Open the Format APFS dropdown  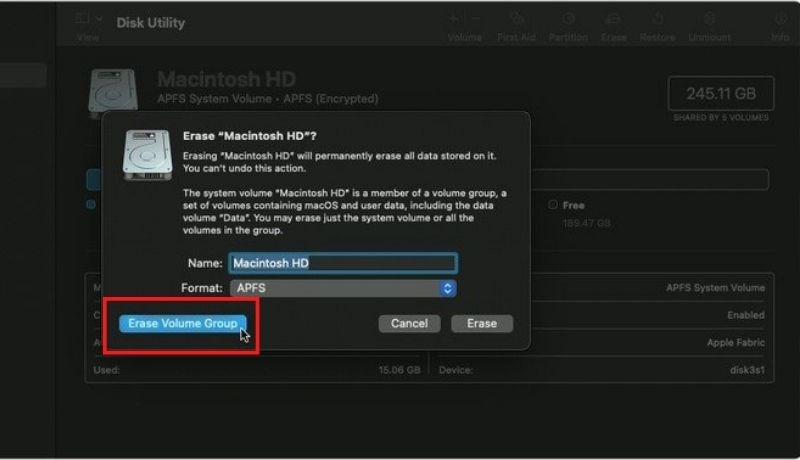coord(343,288)
